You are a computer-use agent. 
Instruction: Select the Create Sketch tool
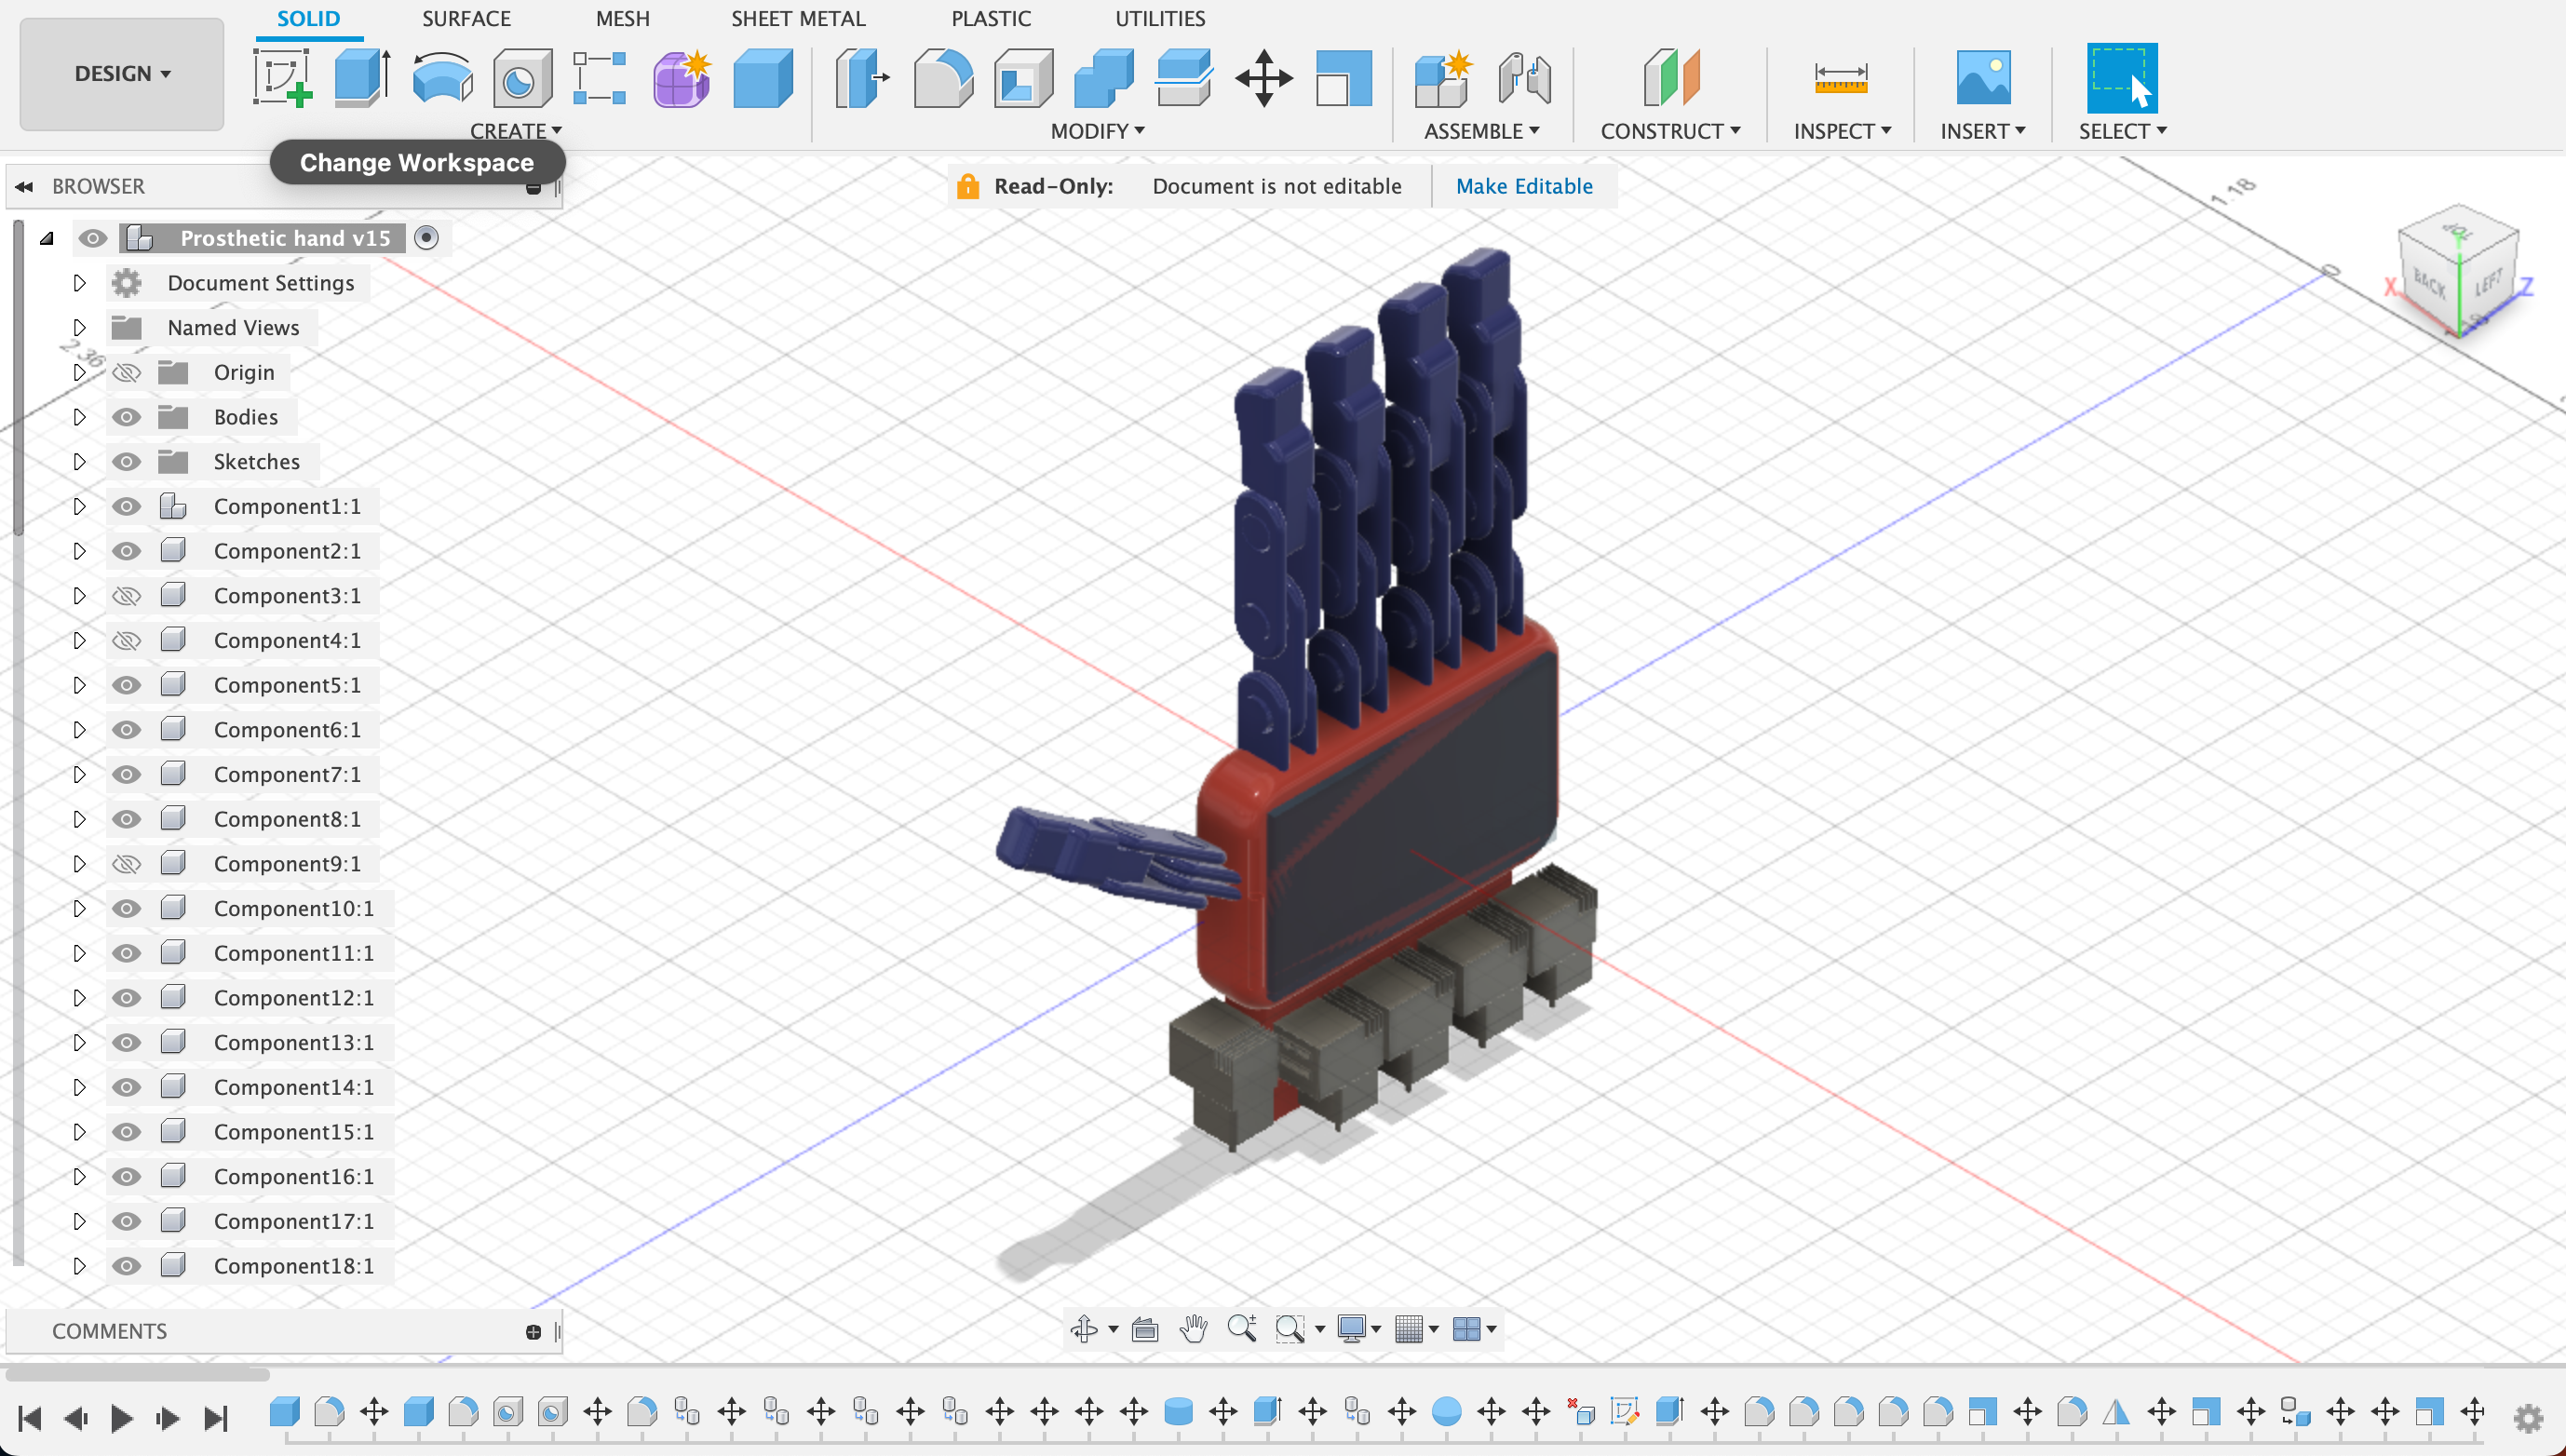pos(282,78)
